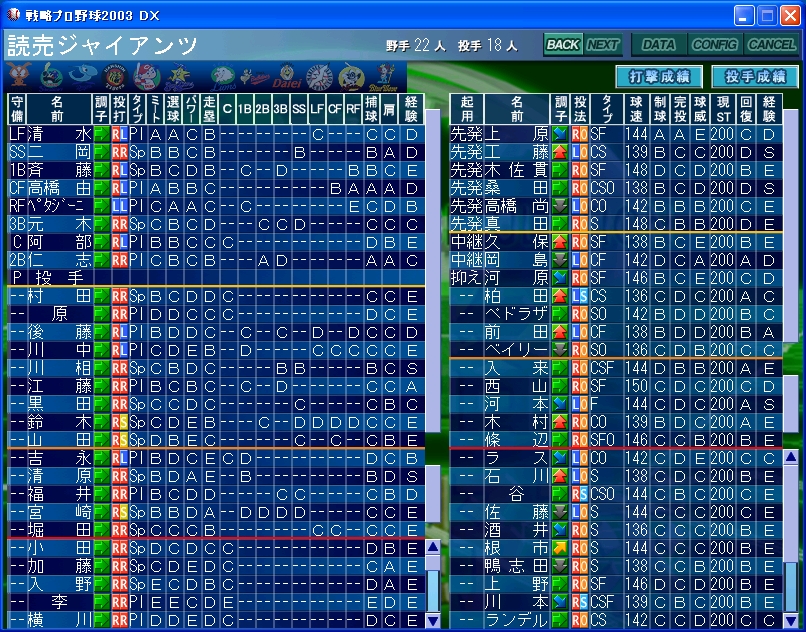Open the CONFIG menu

(714, 45)
